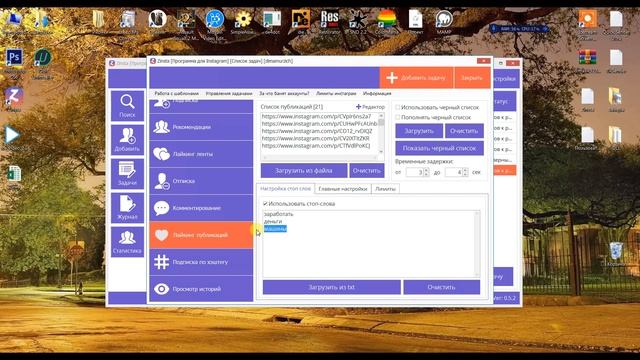The width and height of the screenshot is (640, 360).
Task: Click the 'до' delay input field
Action: tap(453, 172)
